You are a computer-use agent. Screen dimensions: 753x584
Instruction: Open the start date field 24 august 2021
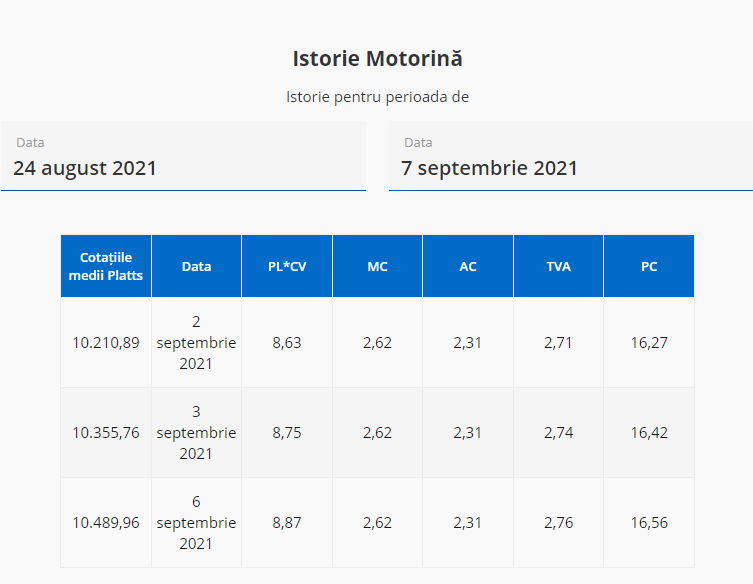[x=183, y=167]
